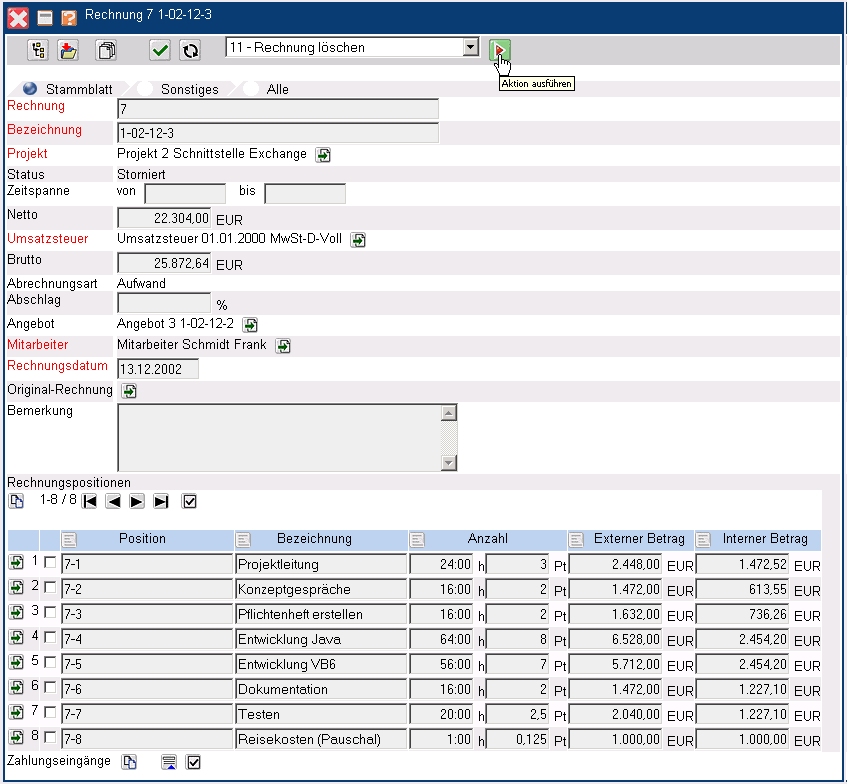The width and height of the screenshot is (847, 784).
Task: Open position row 4 Entwicklung Java
Action: click(17, 638)
